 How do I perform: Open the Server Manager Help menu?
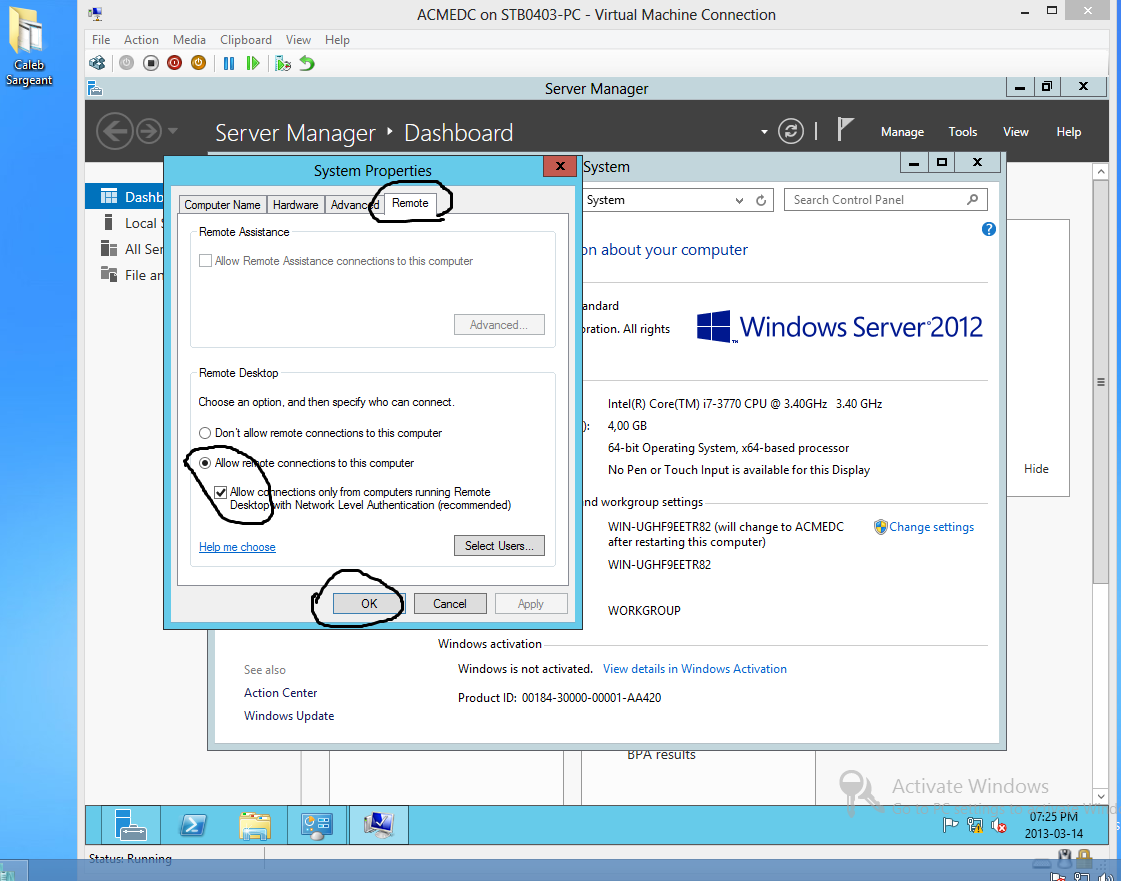[x=1069, y=132]
